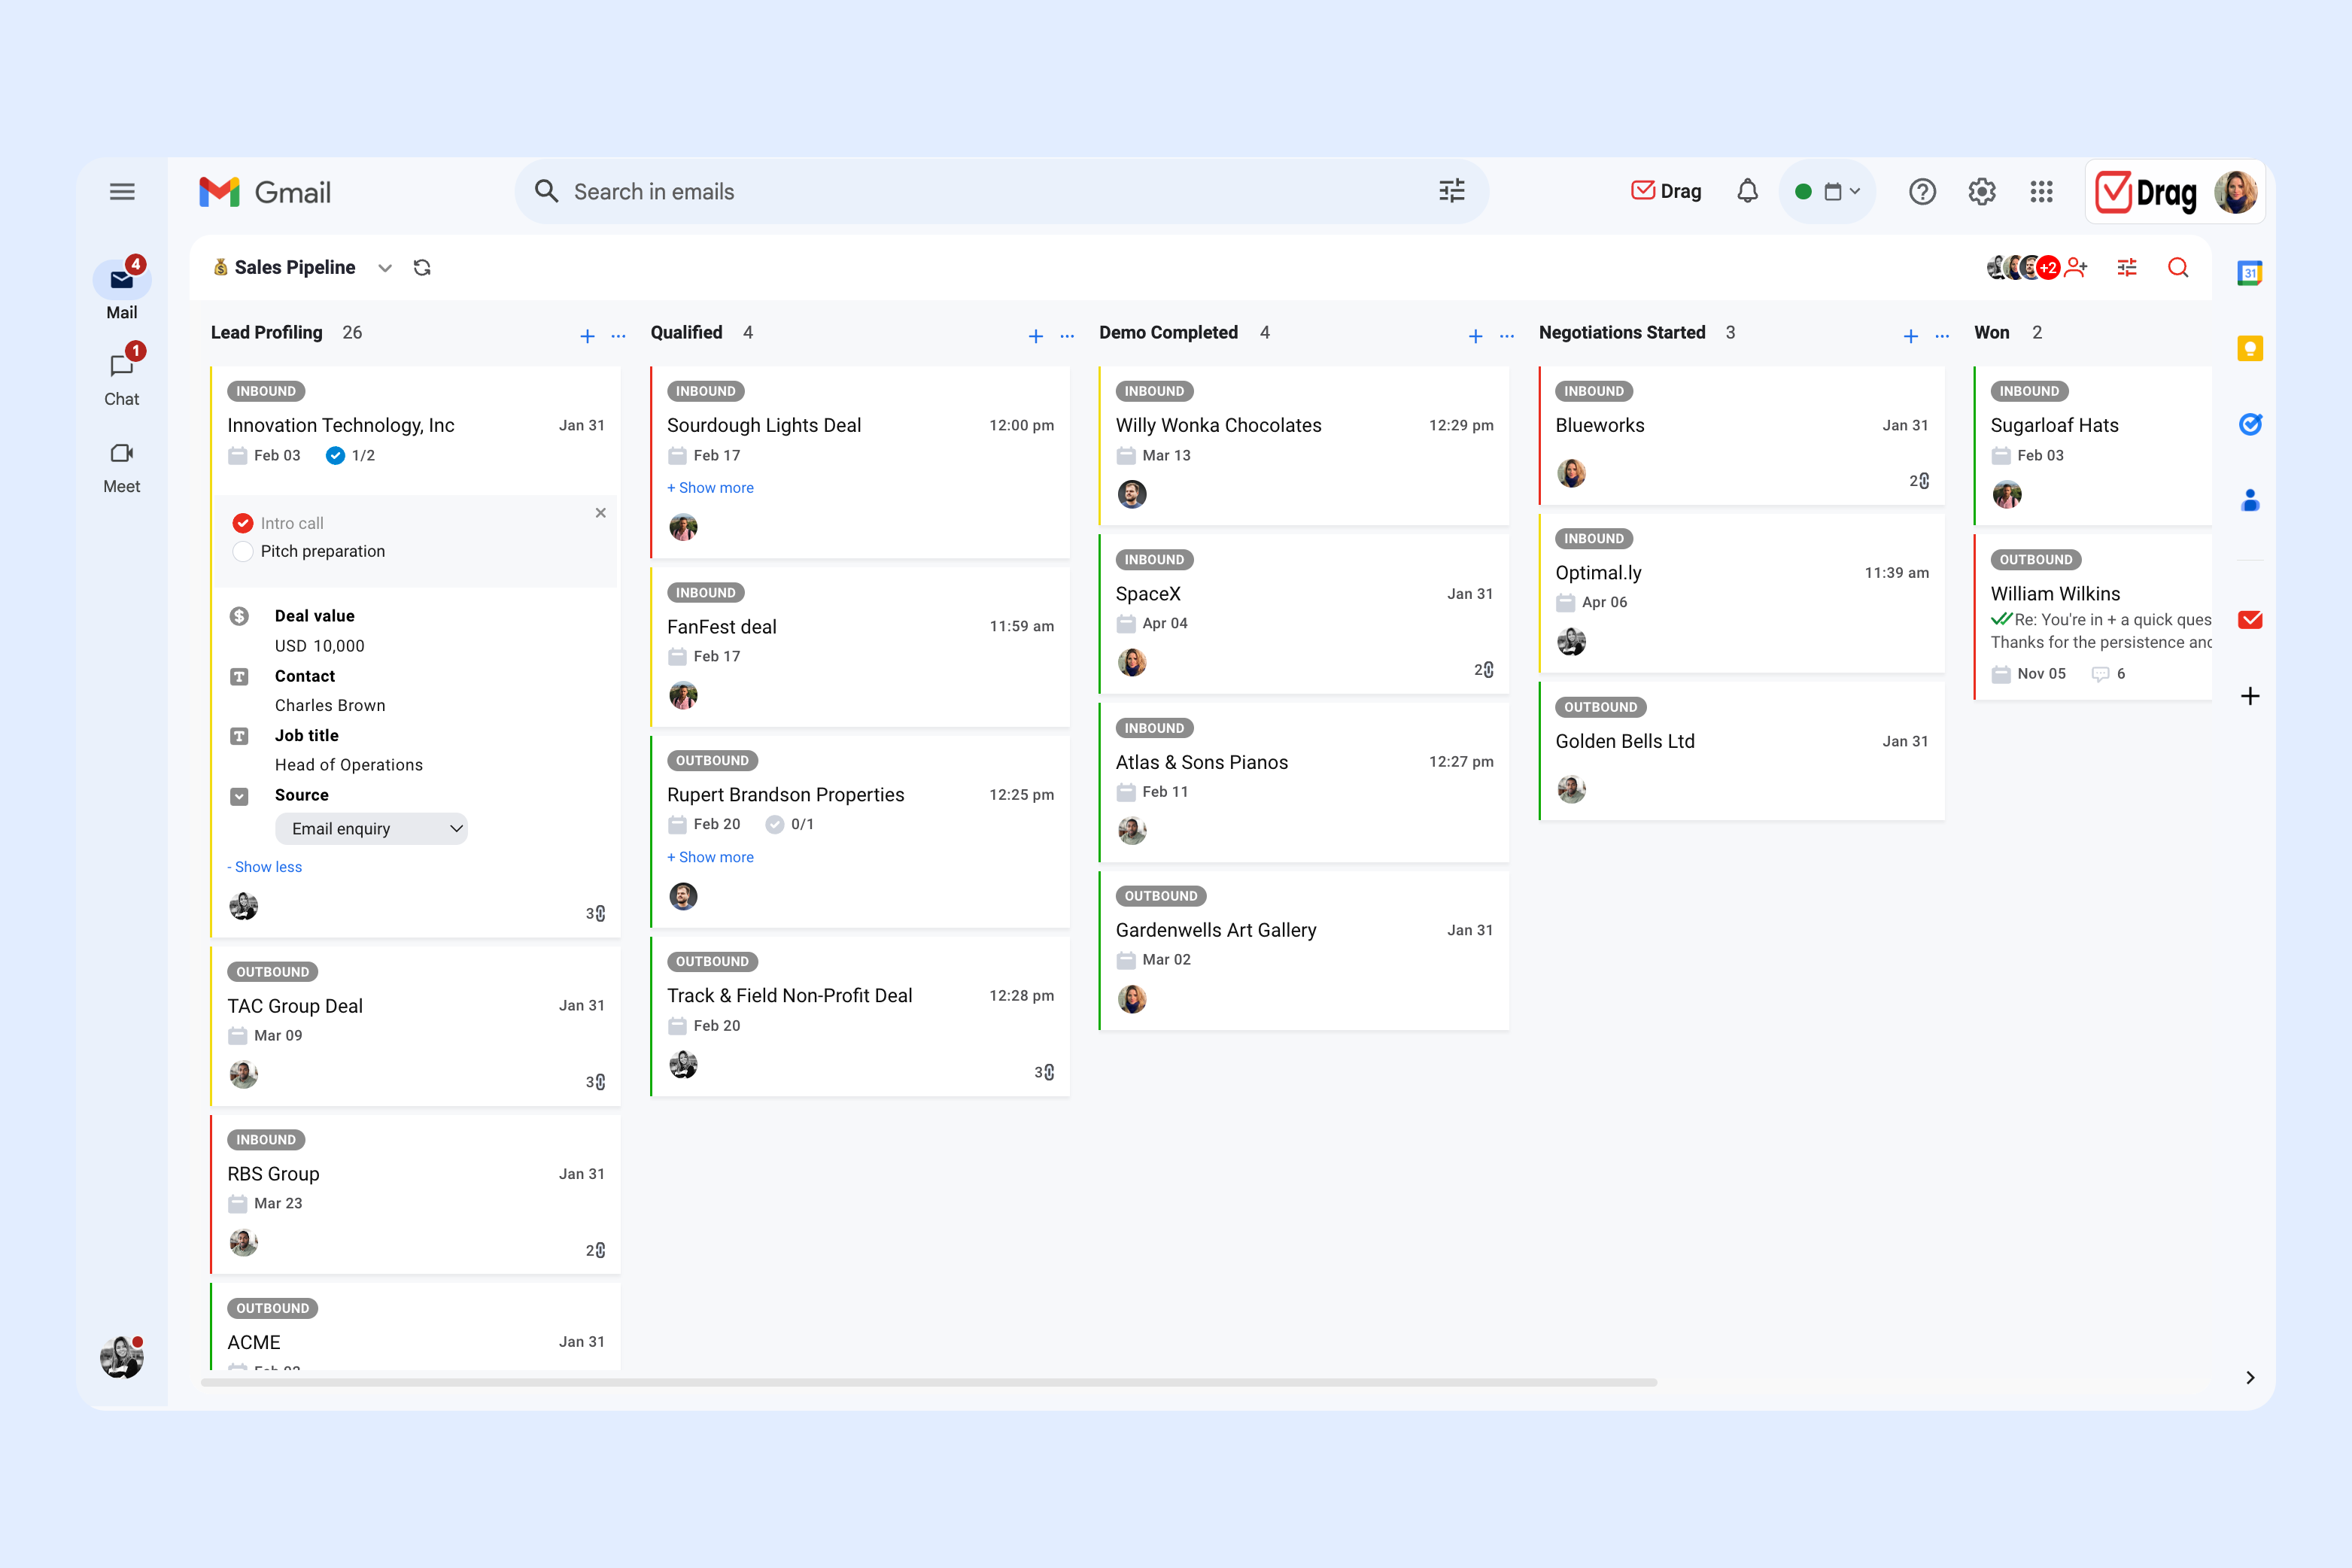Edit the USD 10,000 deal value

(x=320, y=646)
